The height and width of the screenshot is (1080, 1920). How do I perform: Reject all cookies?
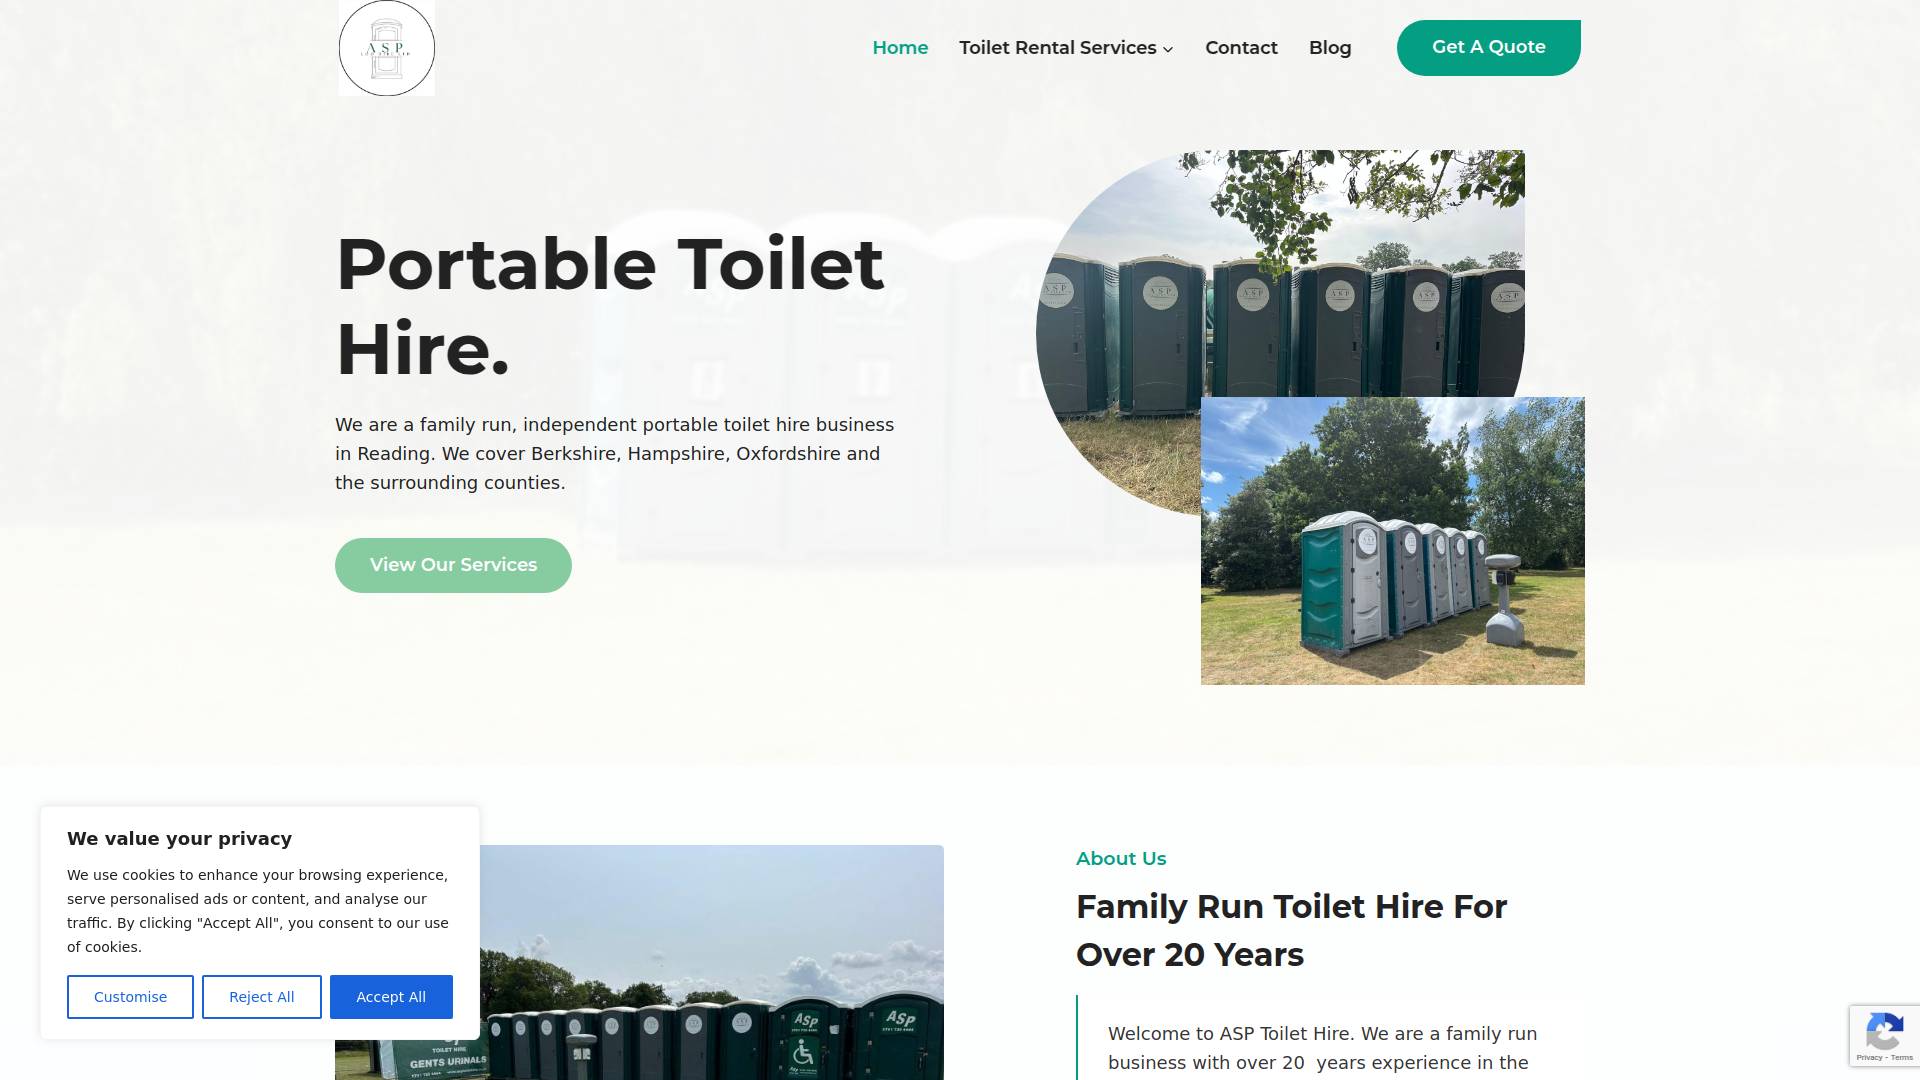click(x=261, y=997)
